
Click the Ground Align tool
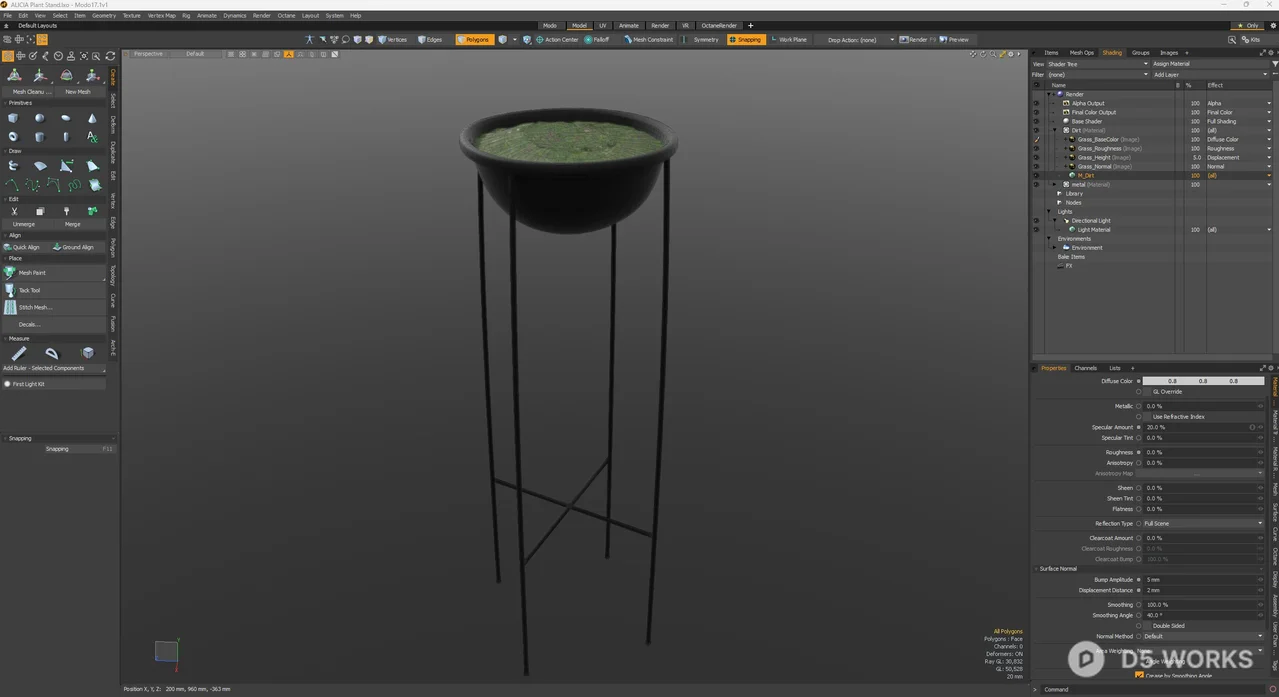coord(73,247)
